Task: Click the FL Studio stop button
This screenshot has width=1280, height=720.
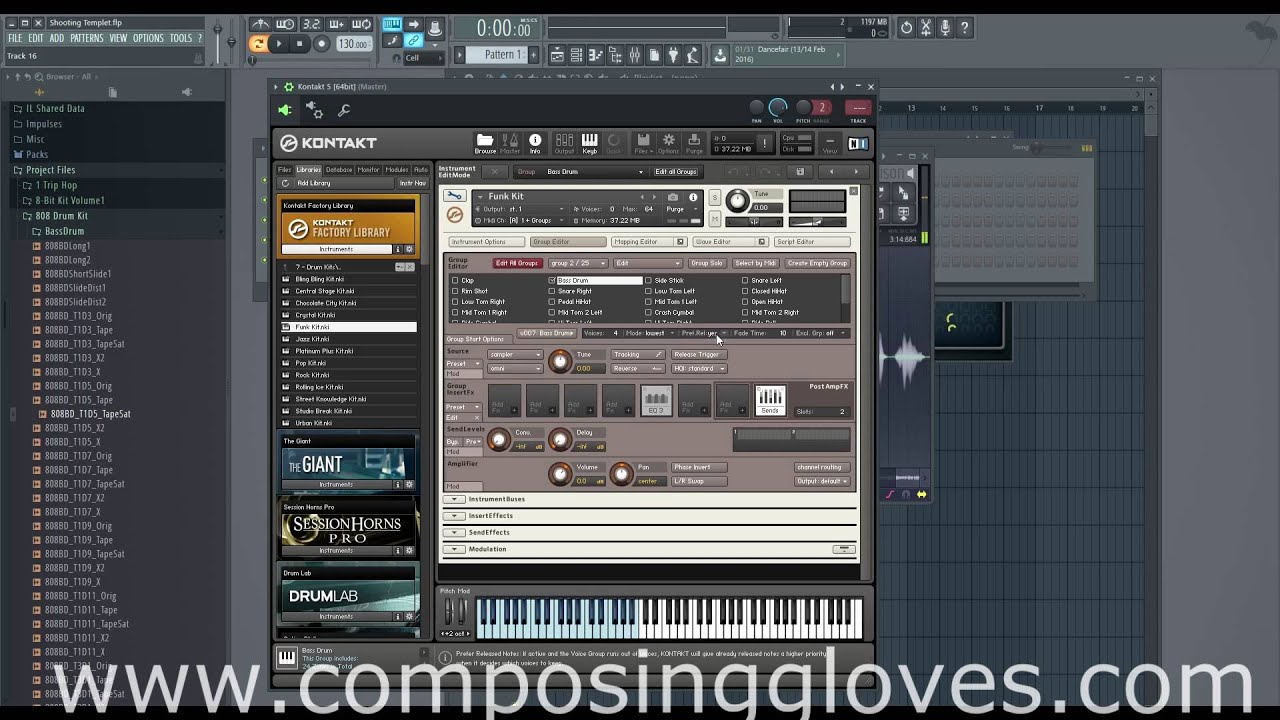Action: point(299,44)
